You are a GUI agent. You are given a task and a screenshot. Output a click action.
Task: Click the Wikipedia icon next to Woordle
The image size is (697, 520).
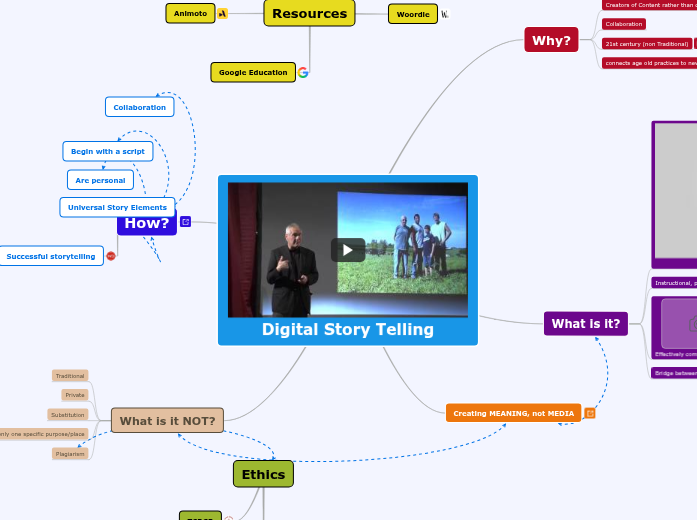445,14
